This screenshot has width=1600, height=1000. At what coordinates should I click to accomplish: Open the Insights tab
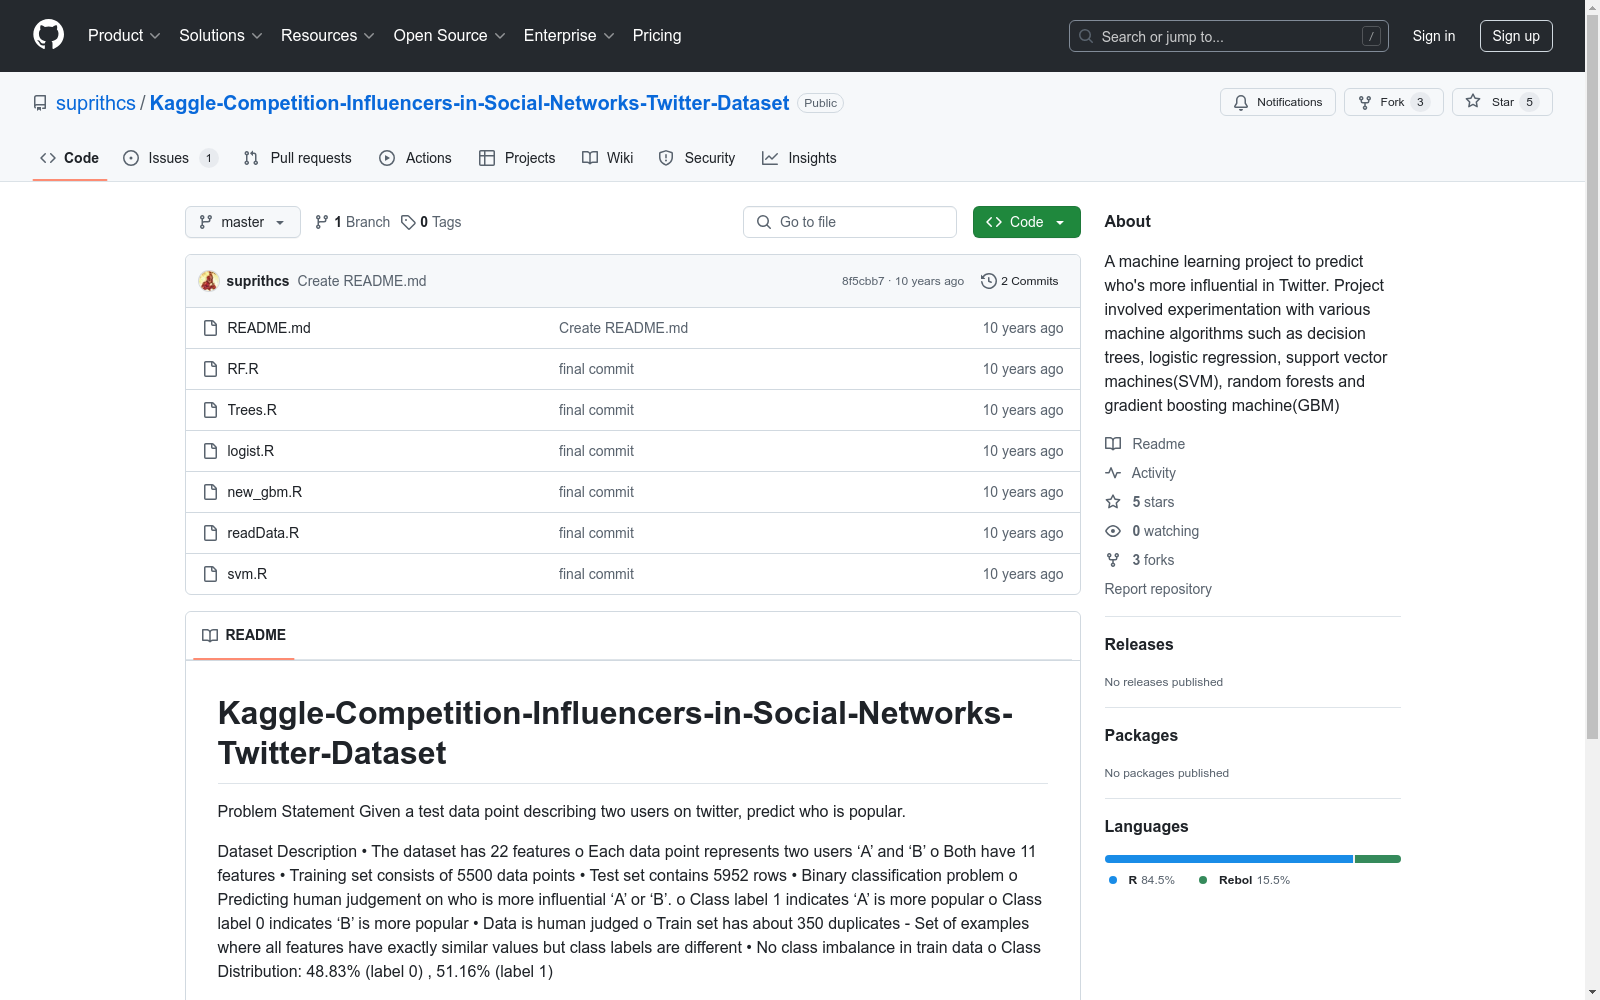[x=799, y=158]
